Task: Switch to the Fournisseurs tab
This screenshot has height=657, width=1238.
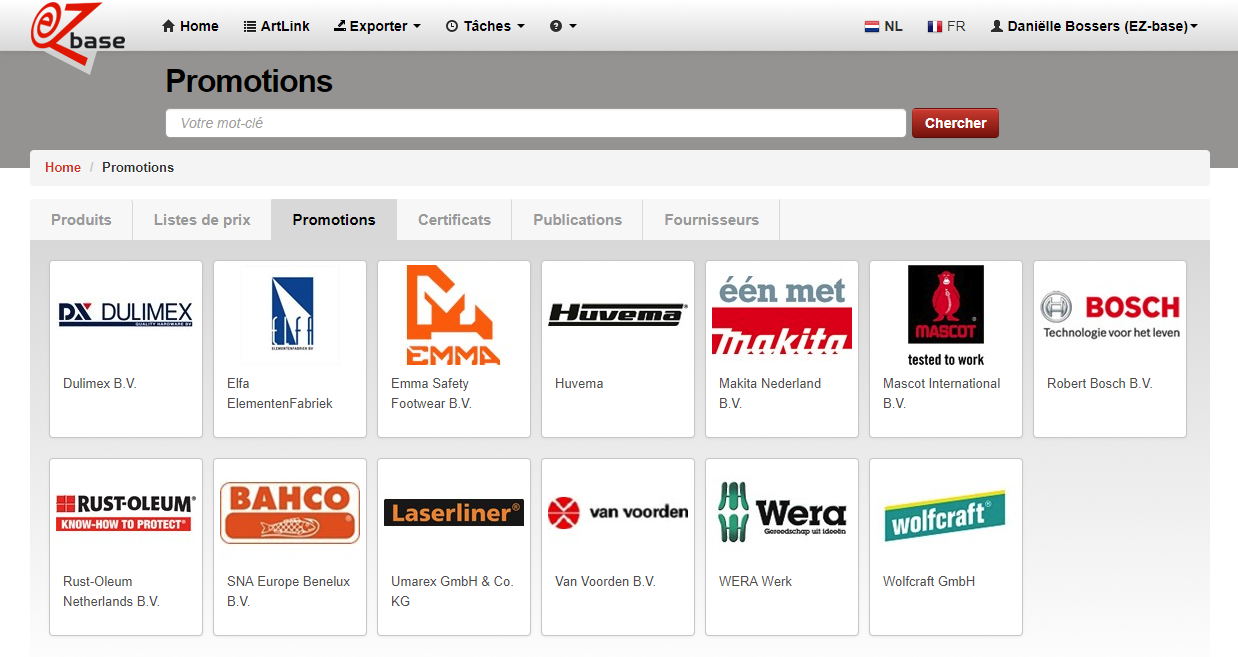Action: click(711, 220)
